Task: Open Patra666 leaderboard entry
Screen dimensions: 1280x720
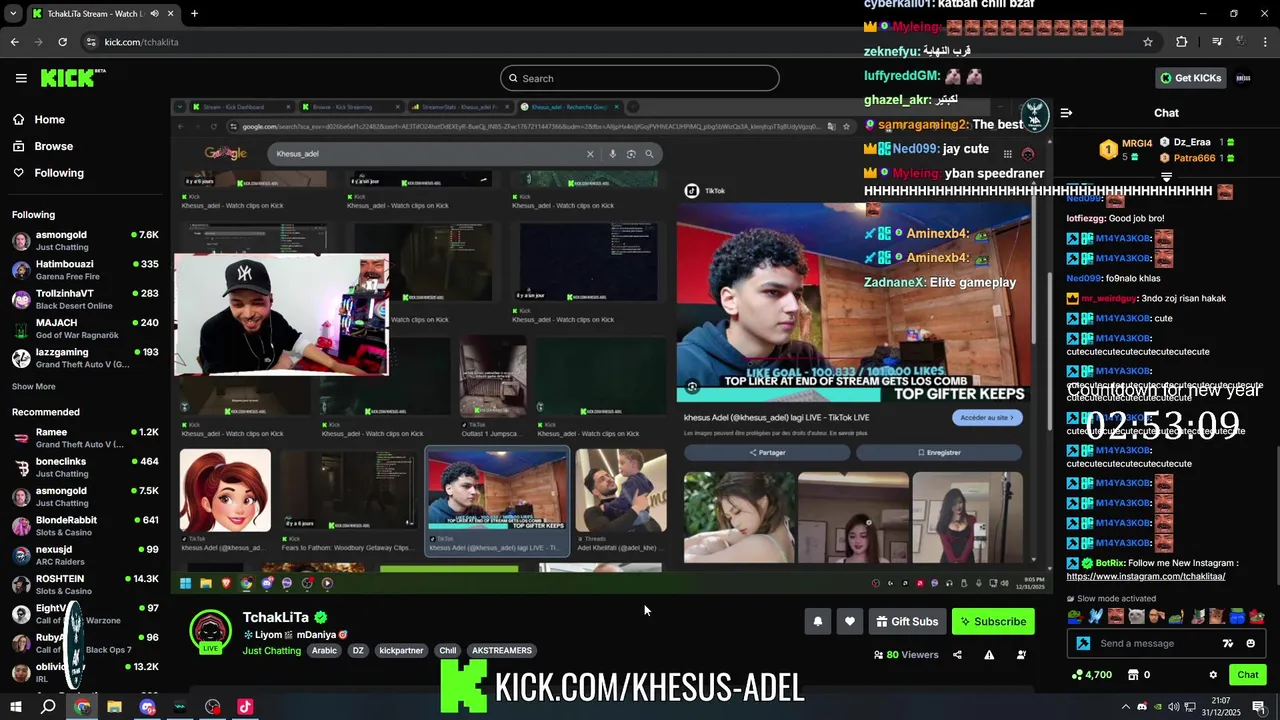Action: tap(1198, 158)
